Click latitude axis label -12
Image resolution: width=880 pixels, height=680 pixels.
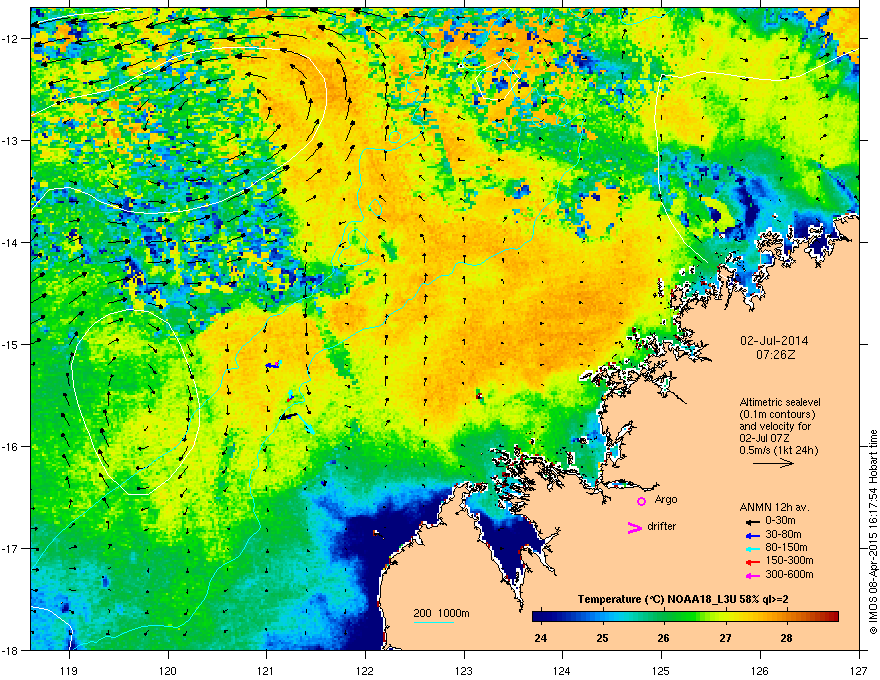[x=11, y=38]
